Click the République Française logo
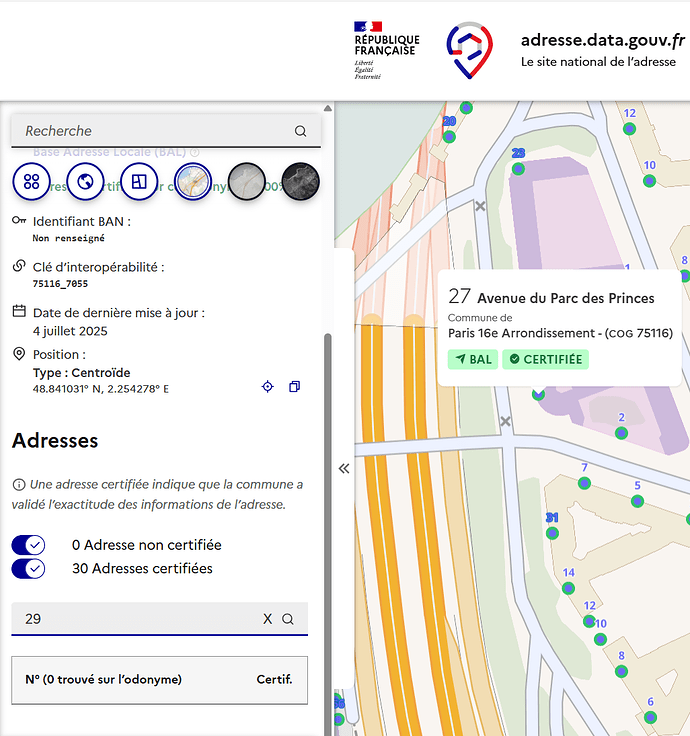This screenshot has width=690, height=736. (386, 50)
